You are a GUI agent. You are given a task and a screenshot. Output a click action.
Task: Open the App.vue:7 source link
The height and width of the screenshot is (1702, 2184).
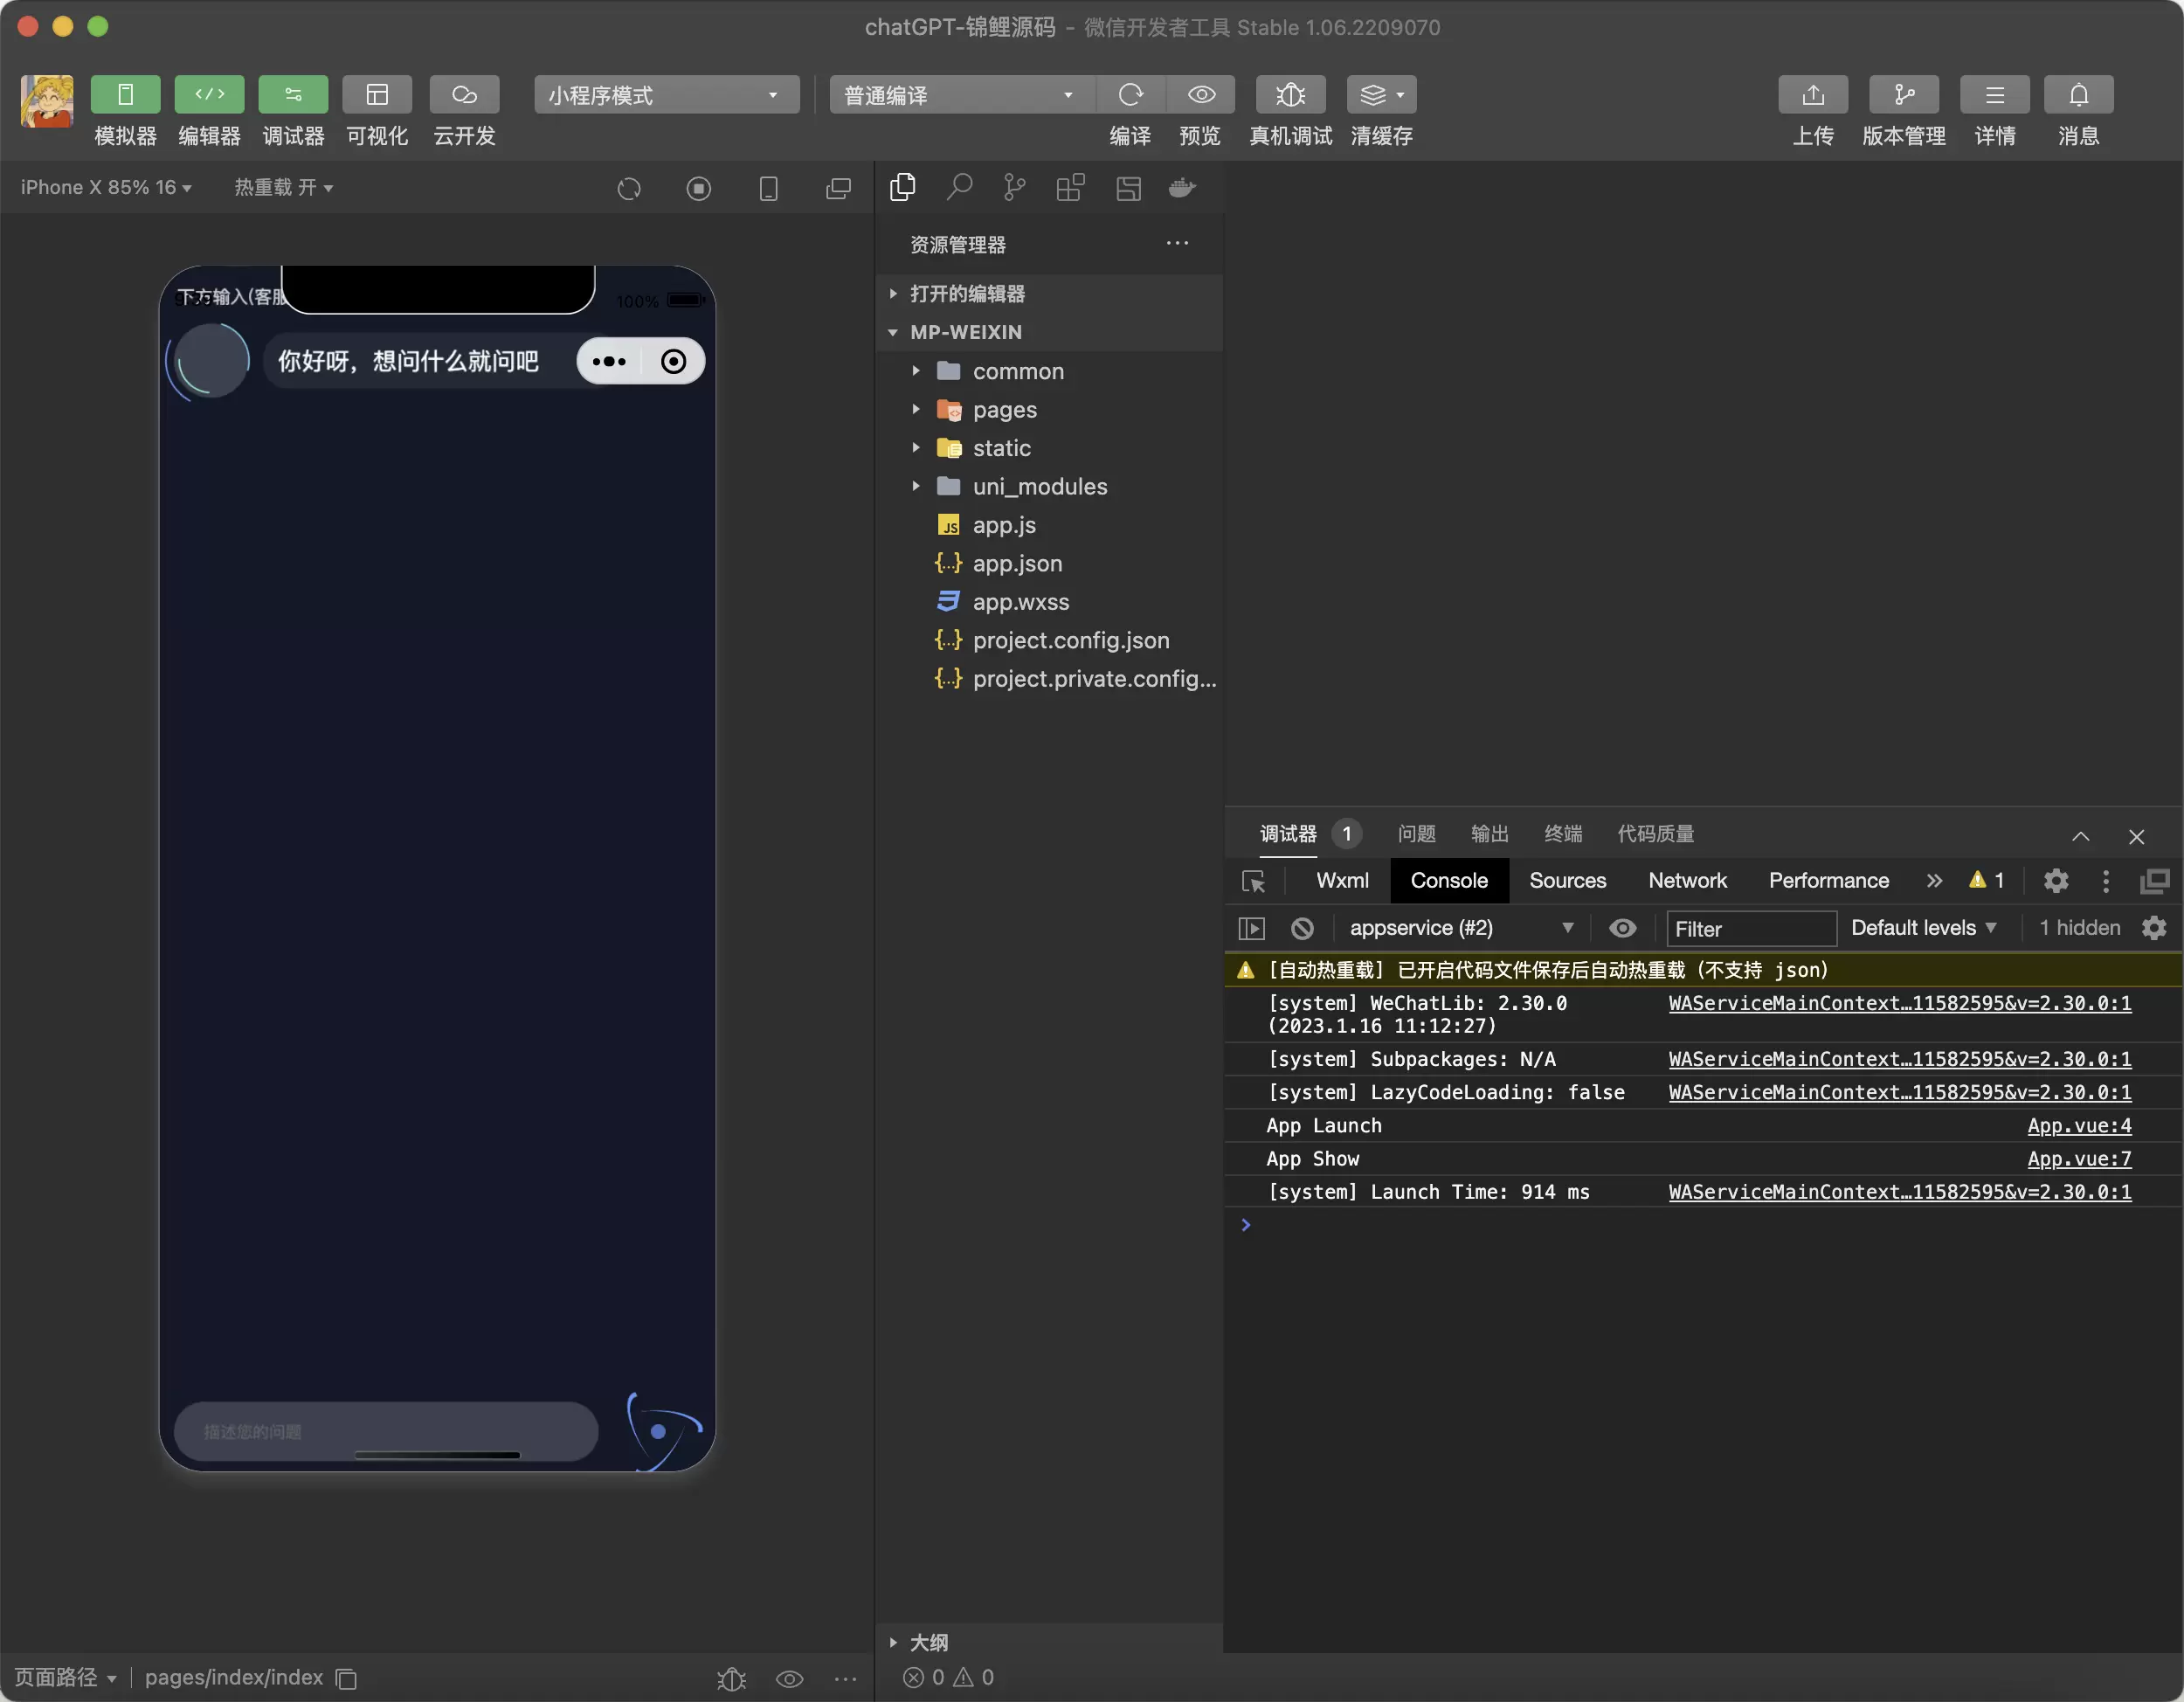pyautogui.click(x=2079, y=1158)
